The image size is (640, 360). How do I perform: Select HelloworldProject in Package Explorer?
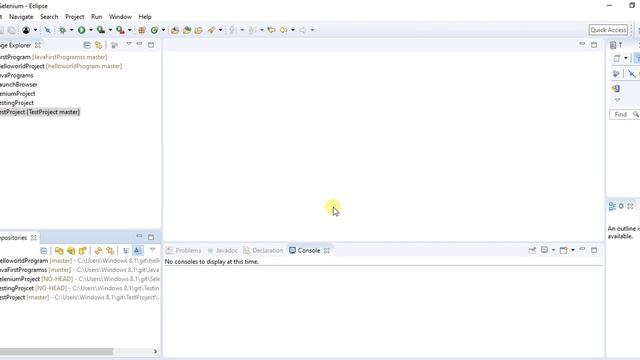pos(61,66)
